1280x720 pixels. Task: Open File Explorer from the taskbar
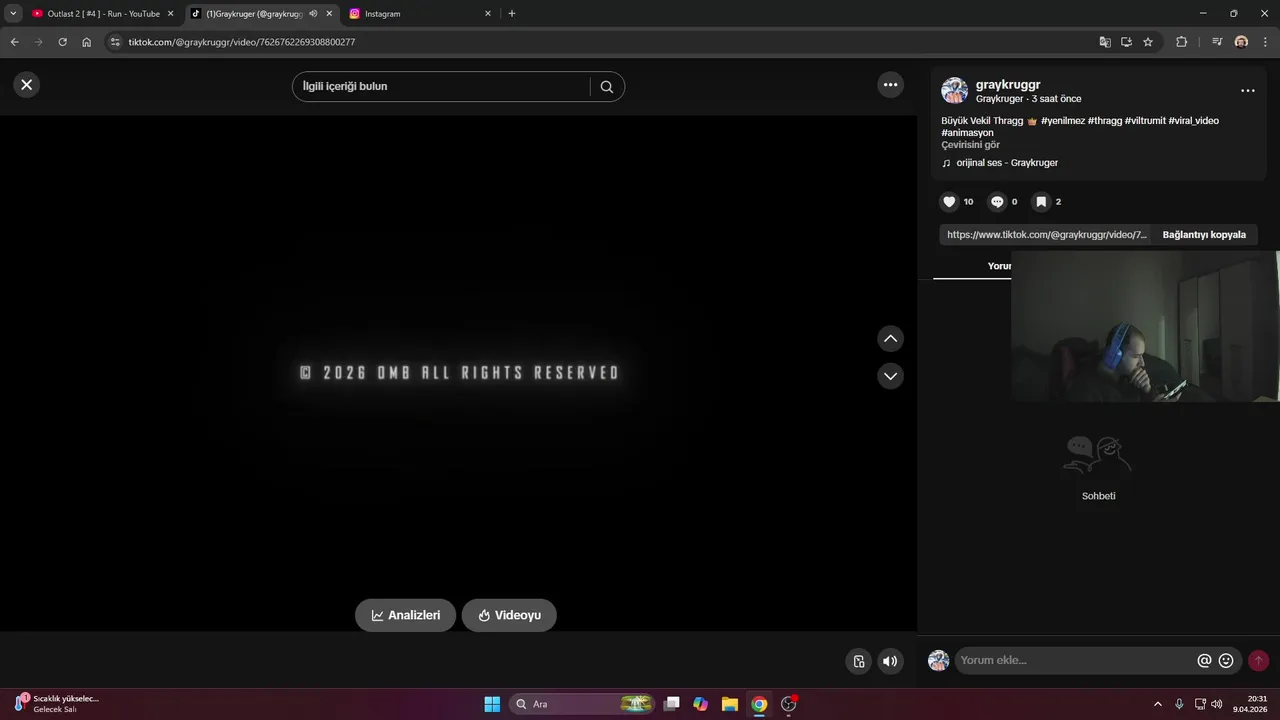pos(730,704)
